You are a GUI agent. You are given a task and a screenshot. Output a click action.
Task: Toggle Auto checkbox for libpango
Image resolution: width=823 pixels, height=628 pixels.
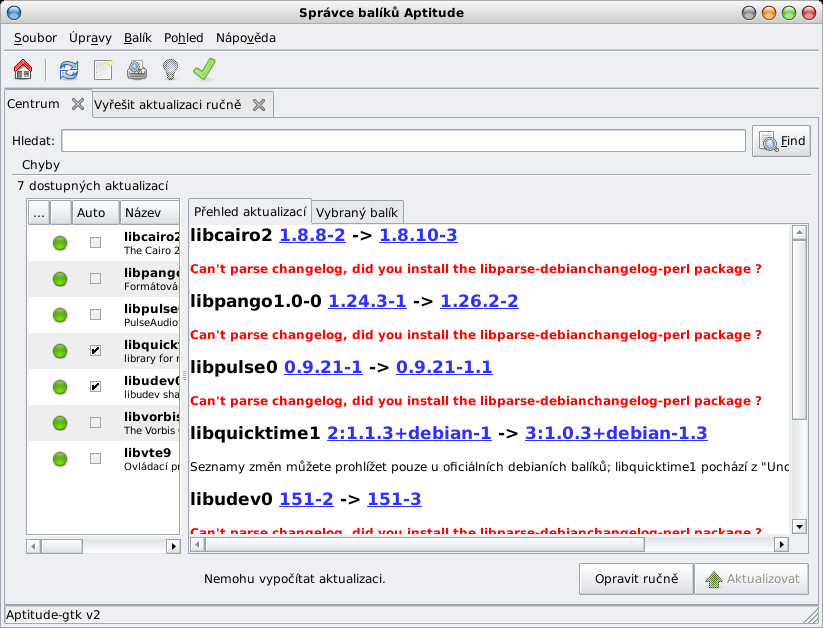(96, 278)
